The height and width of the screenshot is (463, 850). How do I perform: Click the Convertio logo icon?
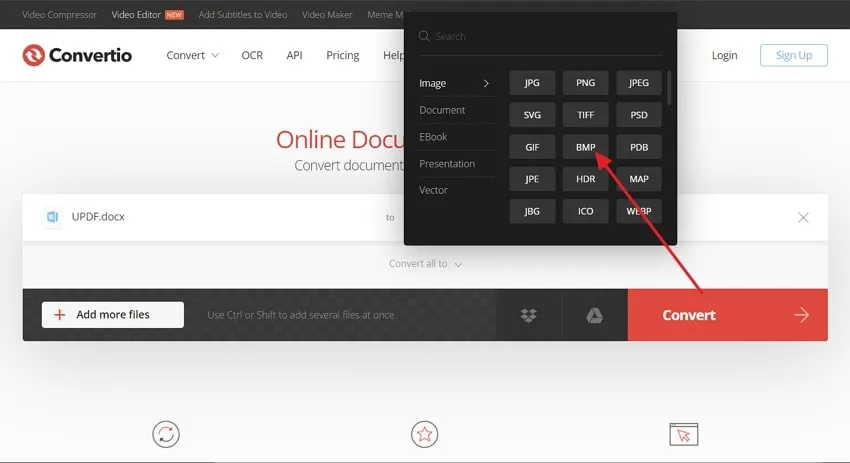pyautogui.click(x=34, y=55)
